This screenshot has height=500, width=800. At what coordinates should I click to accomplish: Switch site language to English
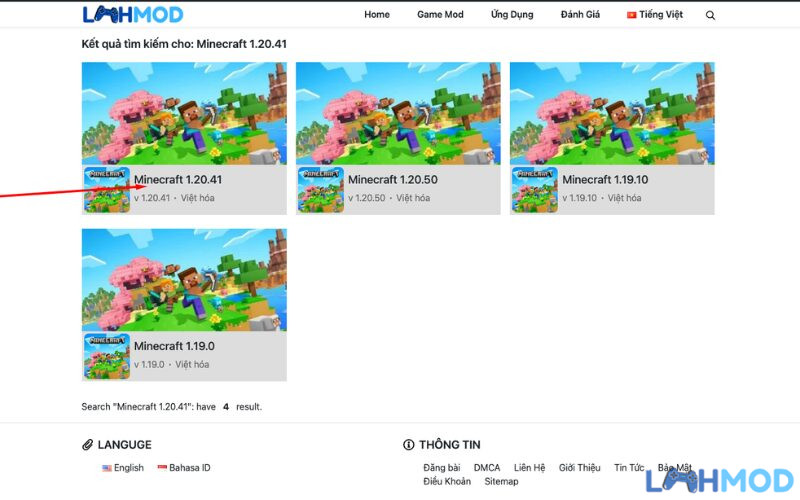tap(123, 467)
